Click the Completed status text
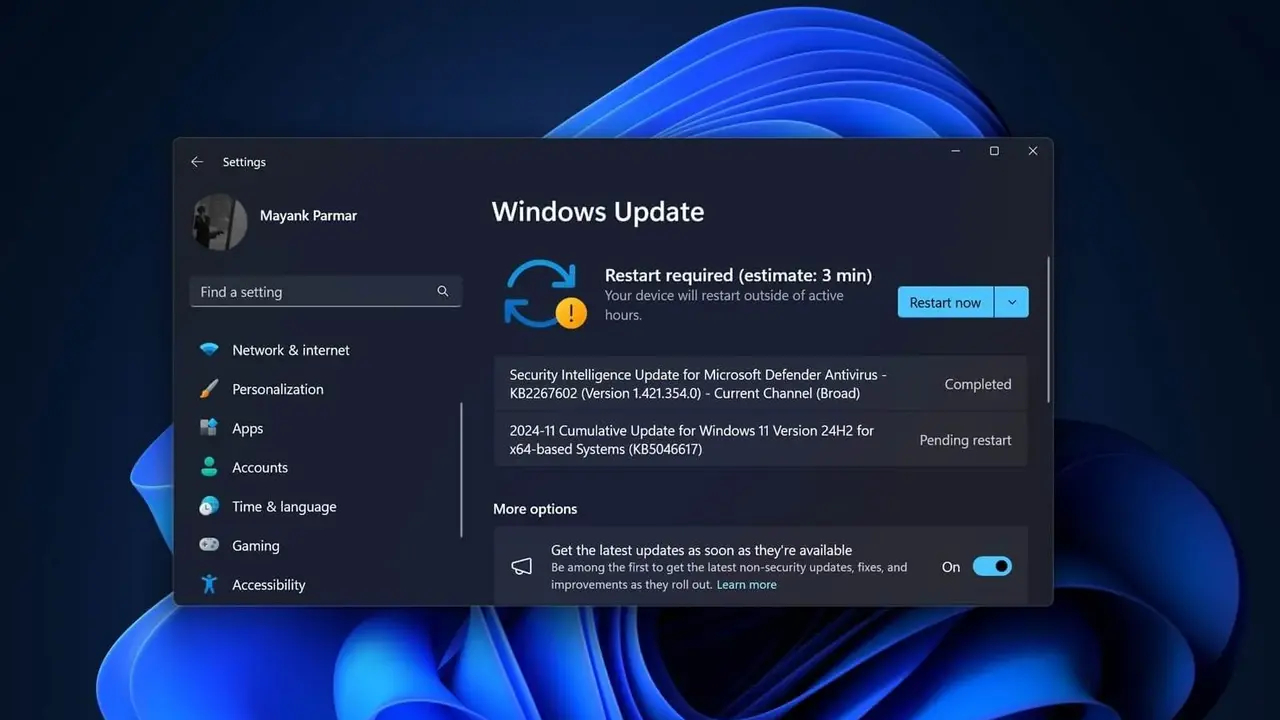 pyautogui.click(x=978, y=384)
